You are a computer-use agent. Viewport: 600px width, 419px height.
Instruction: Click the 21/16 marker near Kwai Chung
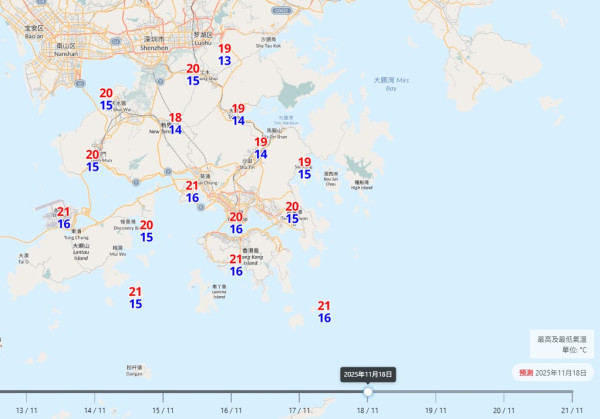[192, 192]
